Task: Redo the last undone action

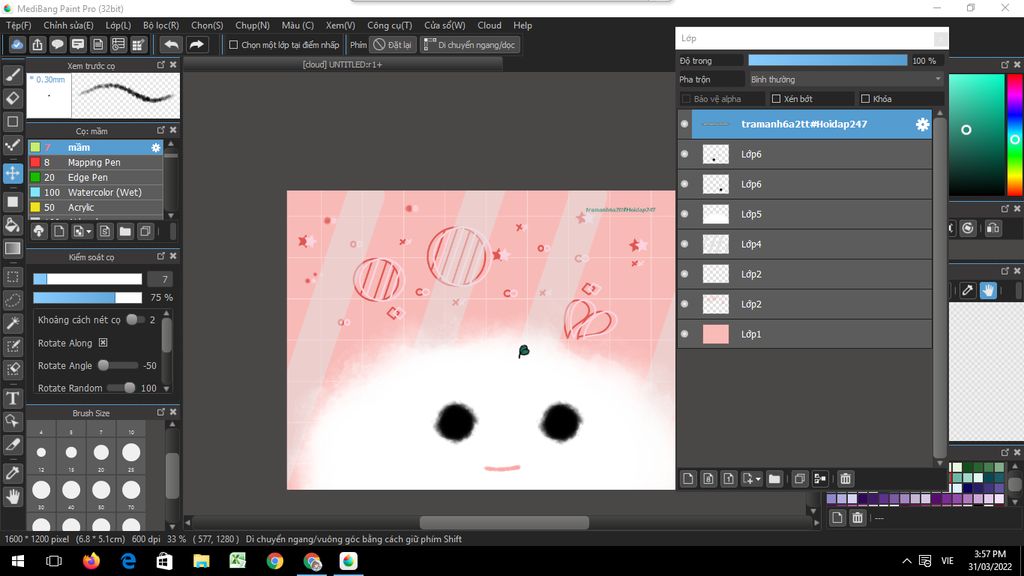Action: pyautogui.click(x=196, y=44)
